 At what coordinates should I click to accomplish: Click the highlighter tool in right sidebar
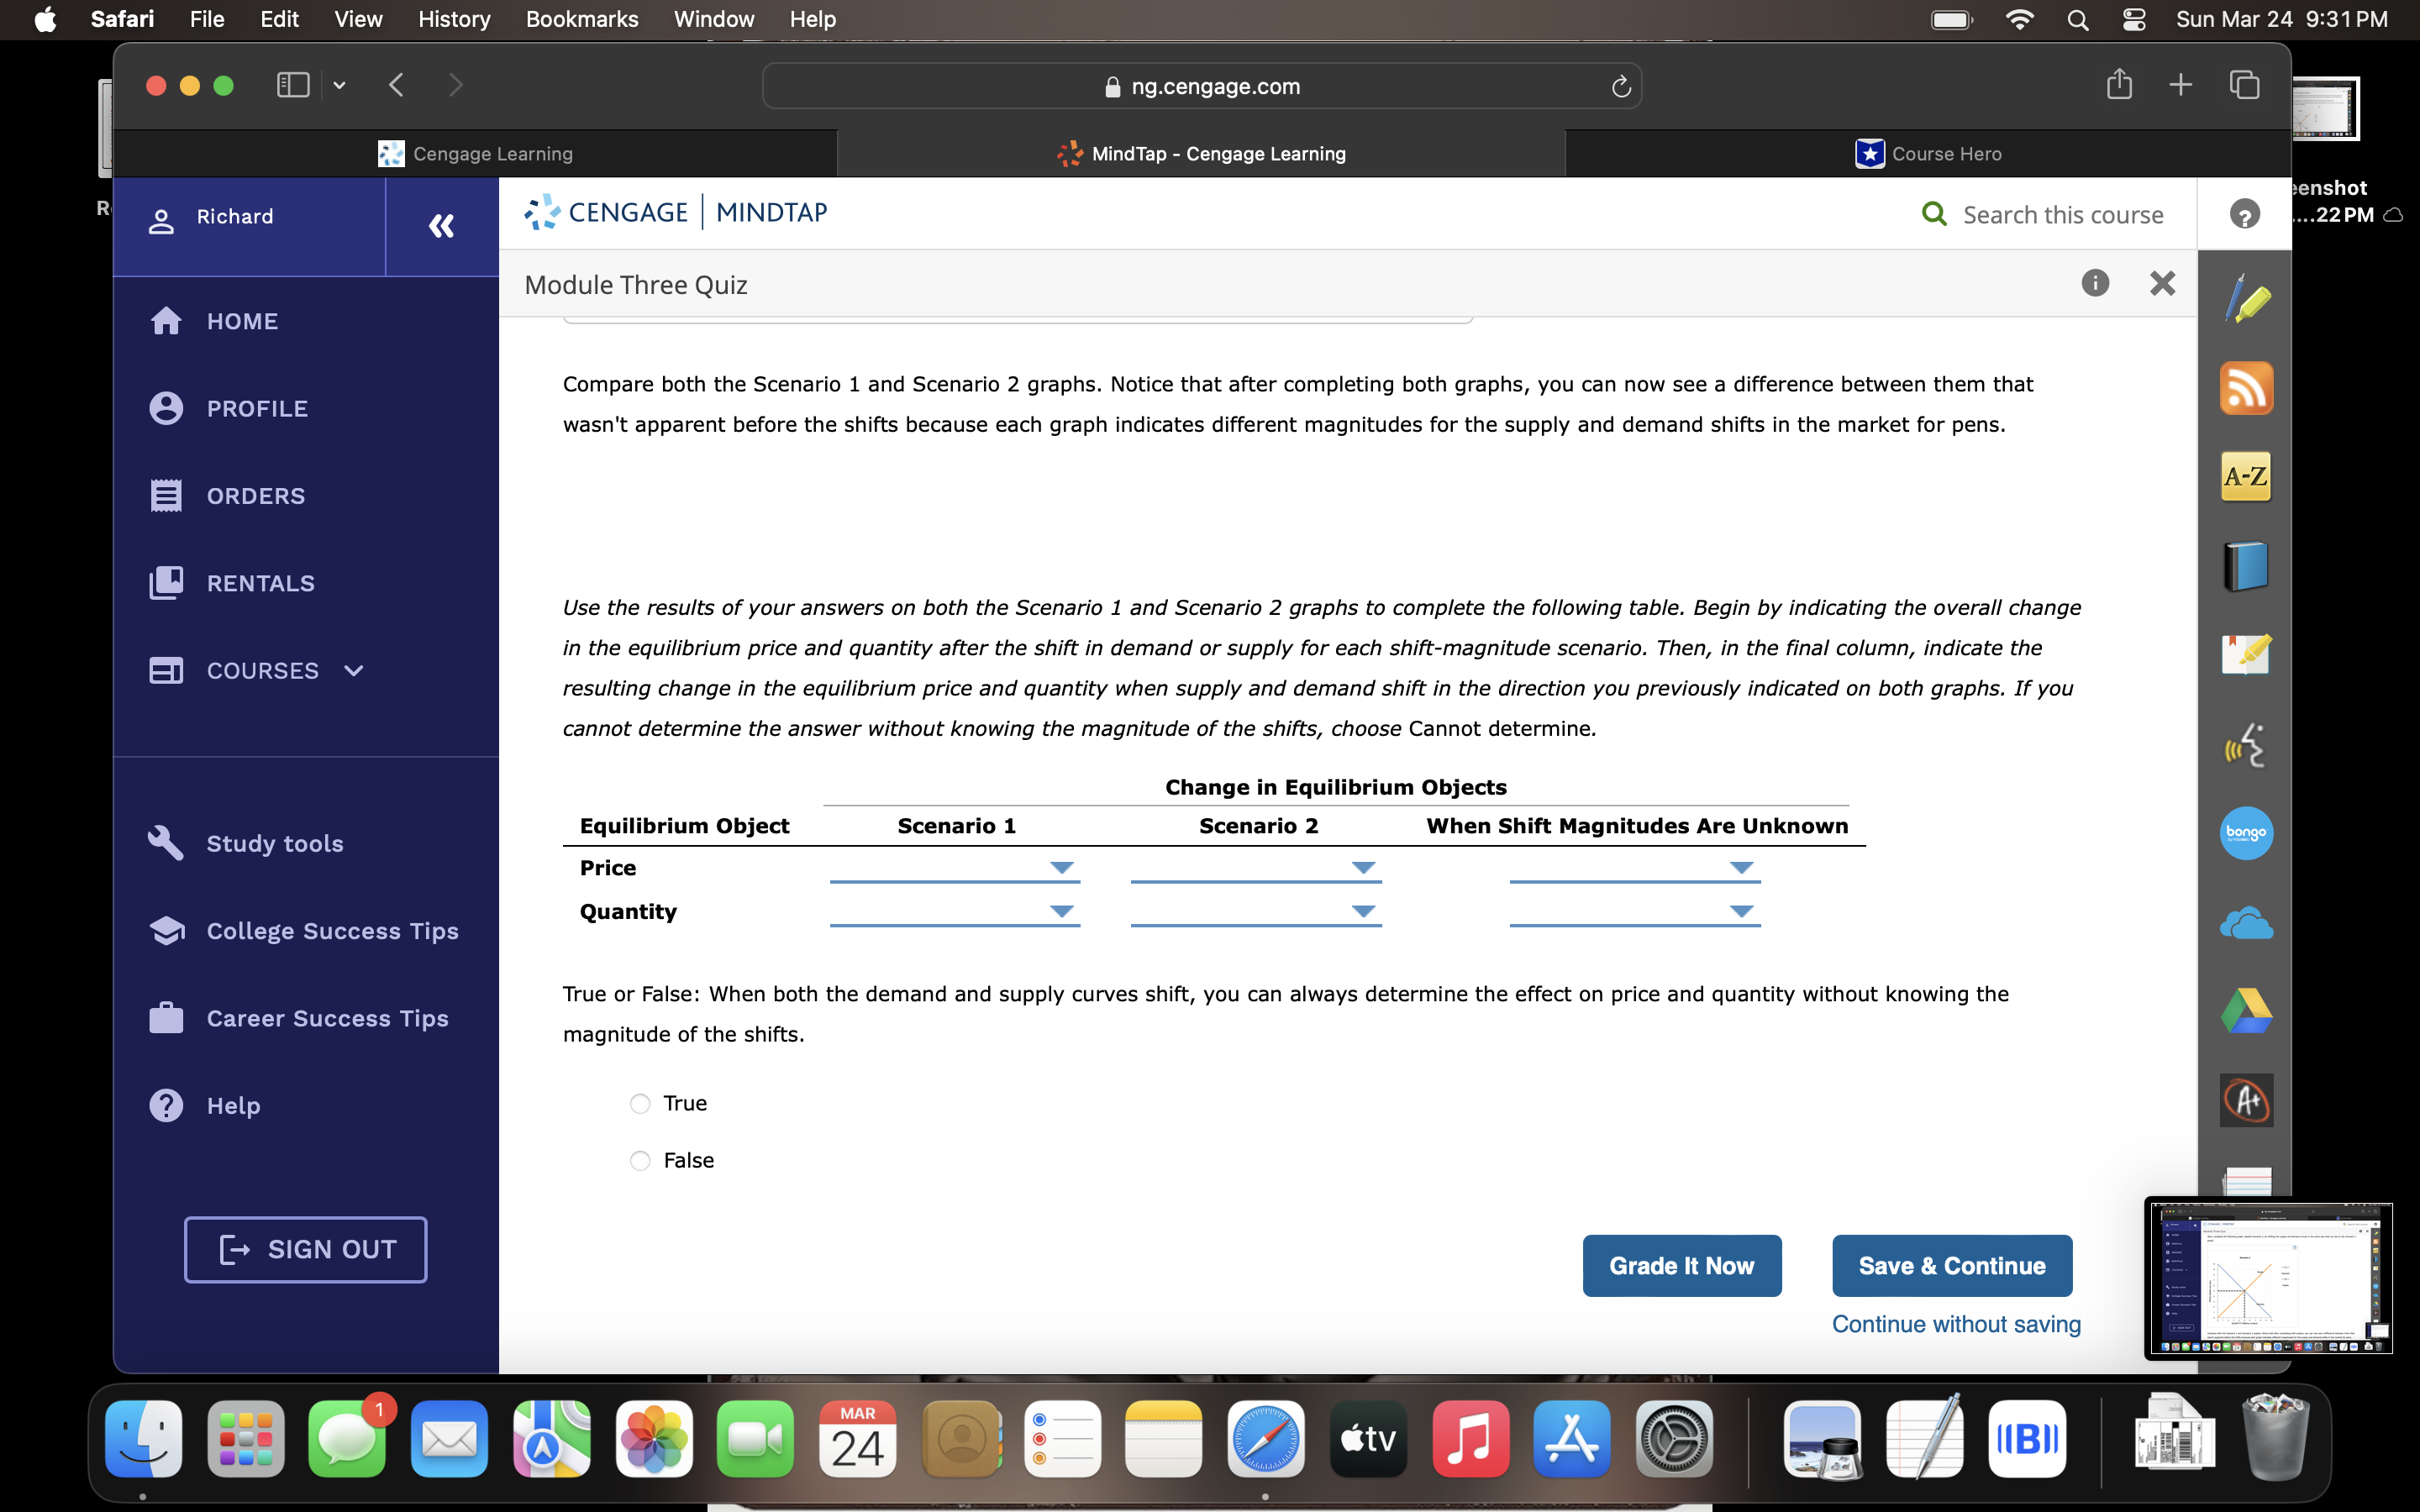point(2245,299)
